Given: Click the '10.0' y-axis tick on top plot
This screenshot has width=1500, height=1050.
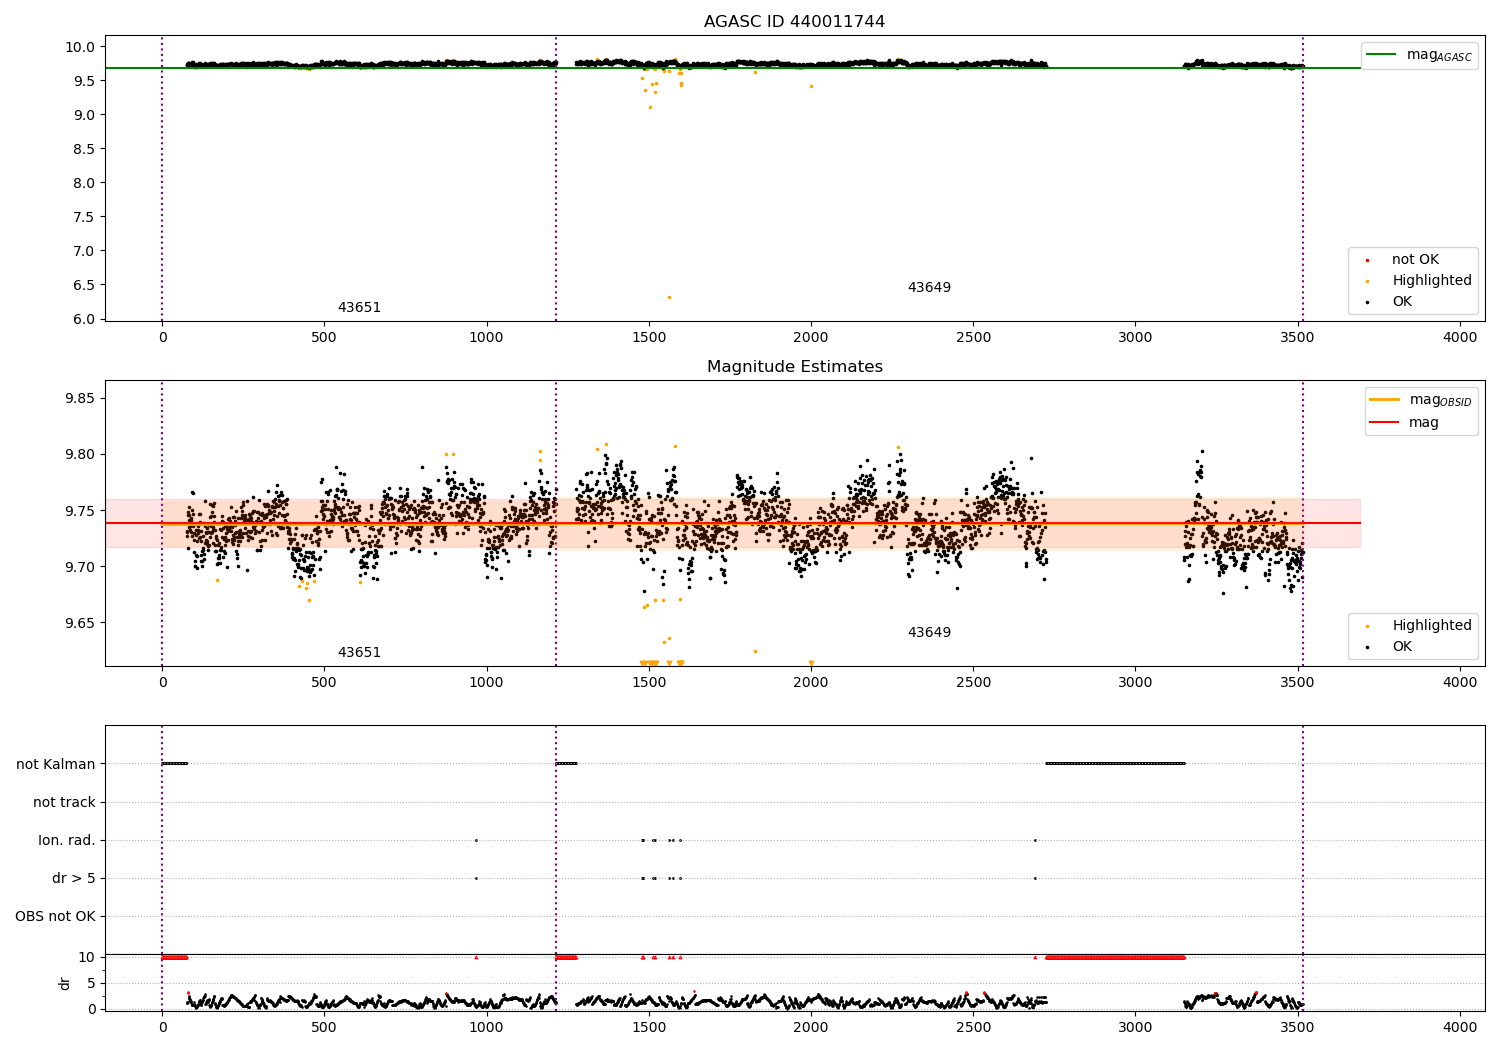Looking at the screenshot, I should click(x=80, y=47).
